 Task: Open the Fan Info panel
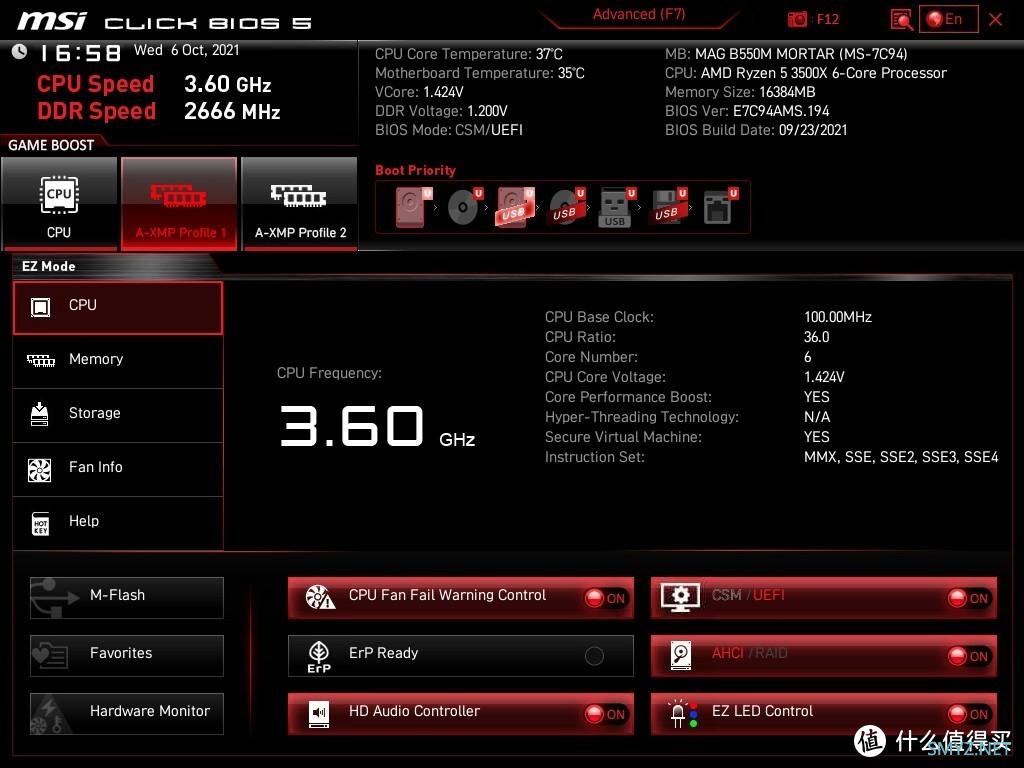click(x=118, y=468)
